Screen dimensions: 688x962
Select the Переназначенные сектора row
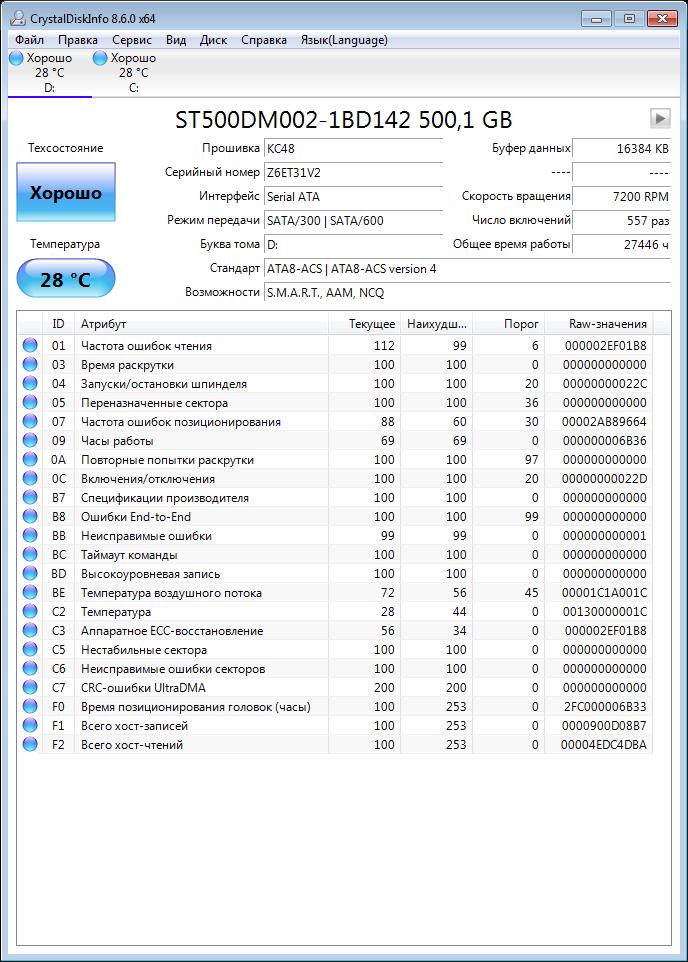(x=334, y=402)
